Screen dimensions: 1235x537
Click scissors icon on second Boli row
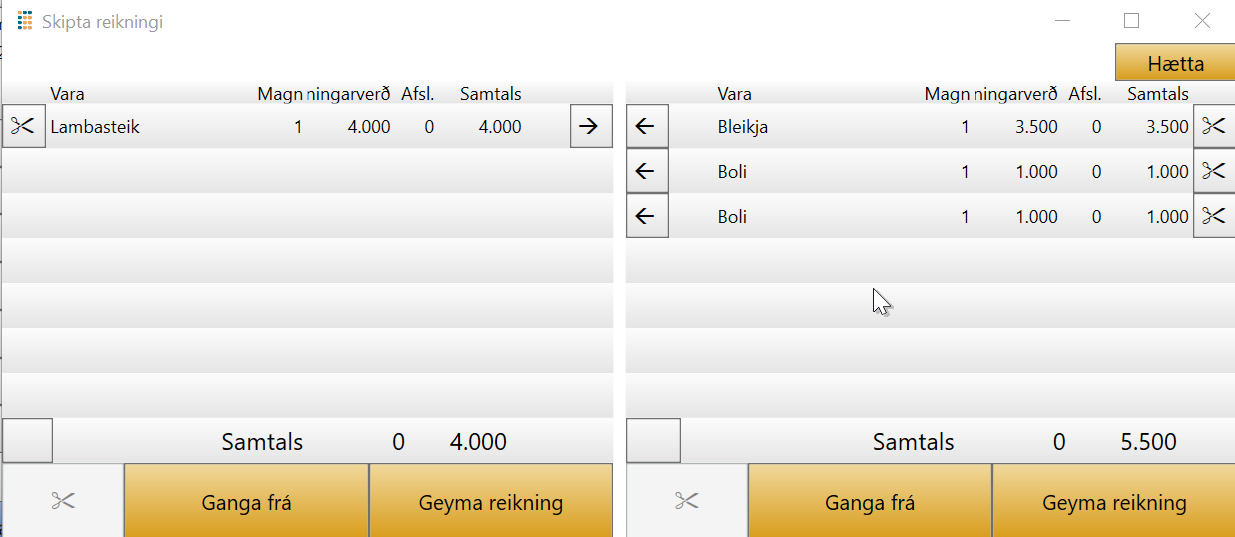click(1213, 216)
